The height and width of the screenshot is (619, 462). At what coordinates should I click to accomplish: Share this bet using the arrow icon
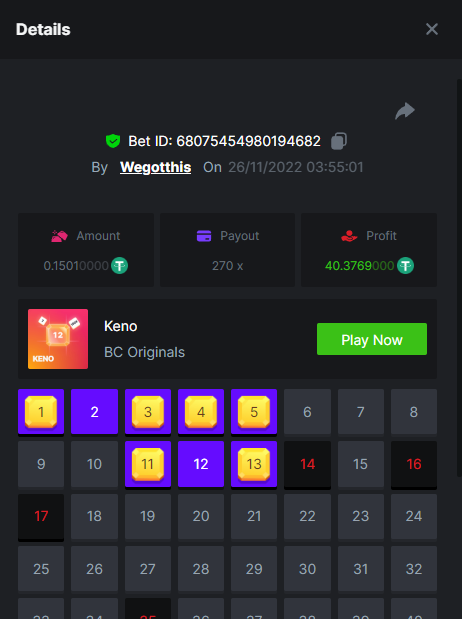click(x=405, y=111)
